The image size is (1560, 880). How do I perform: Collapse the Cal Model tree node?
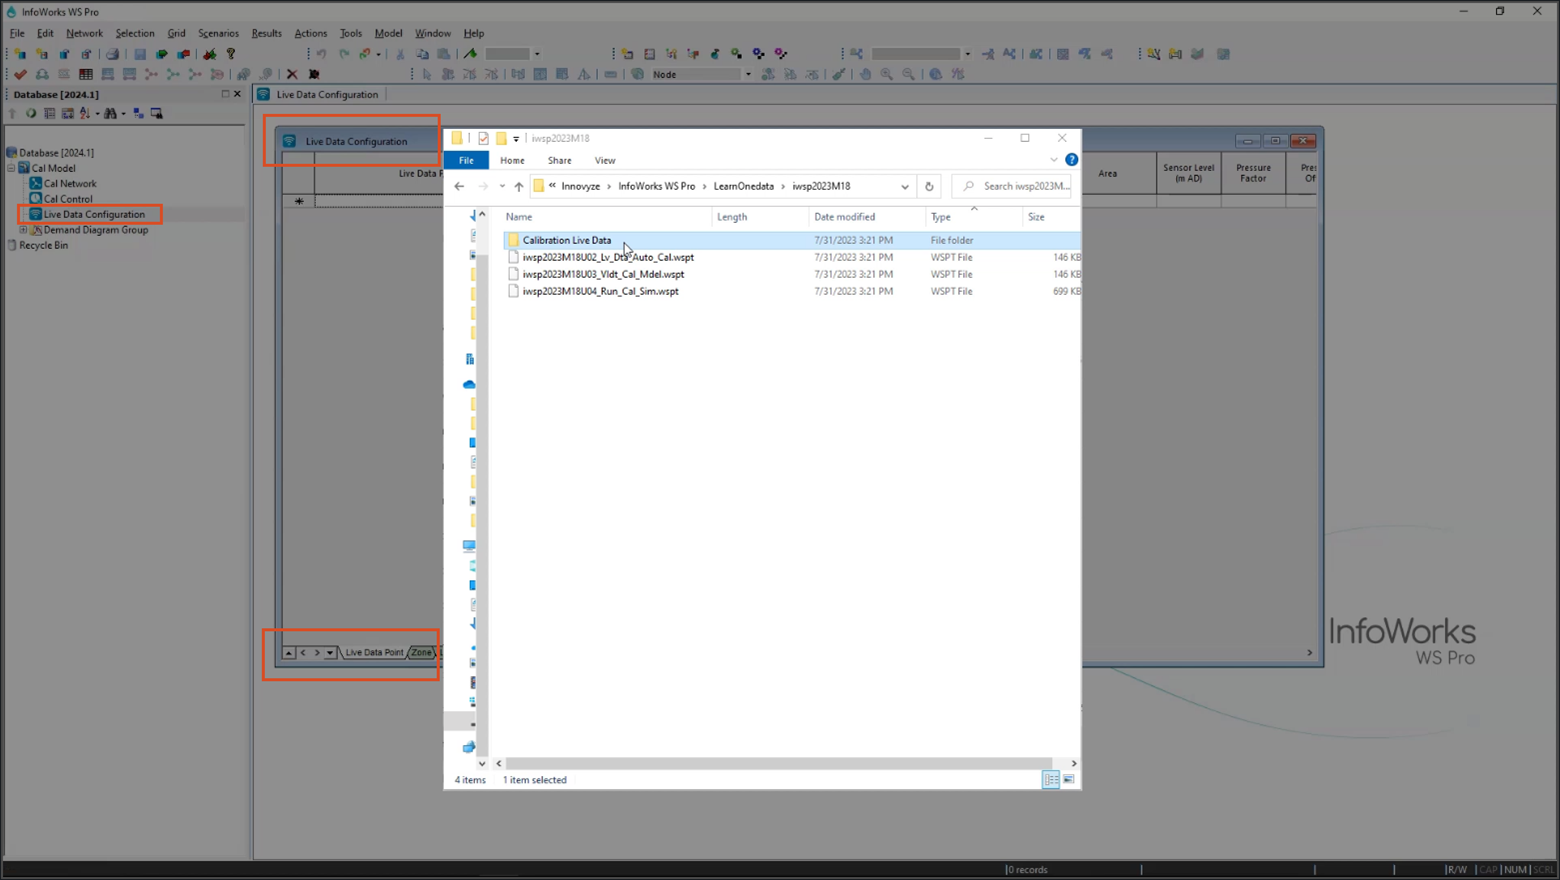click(12, 168)
